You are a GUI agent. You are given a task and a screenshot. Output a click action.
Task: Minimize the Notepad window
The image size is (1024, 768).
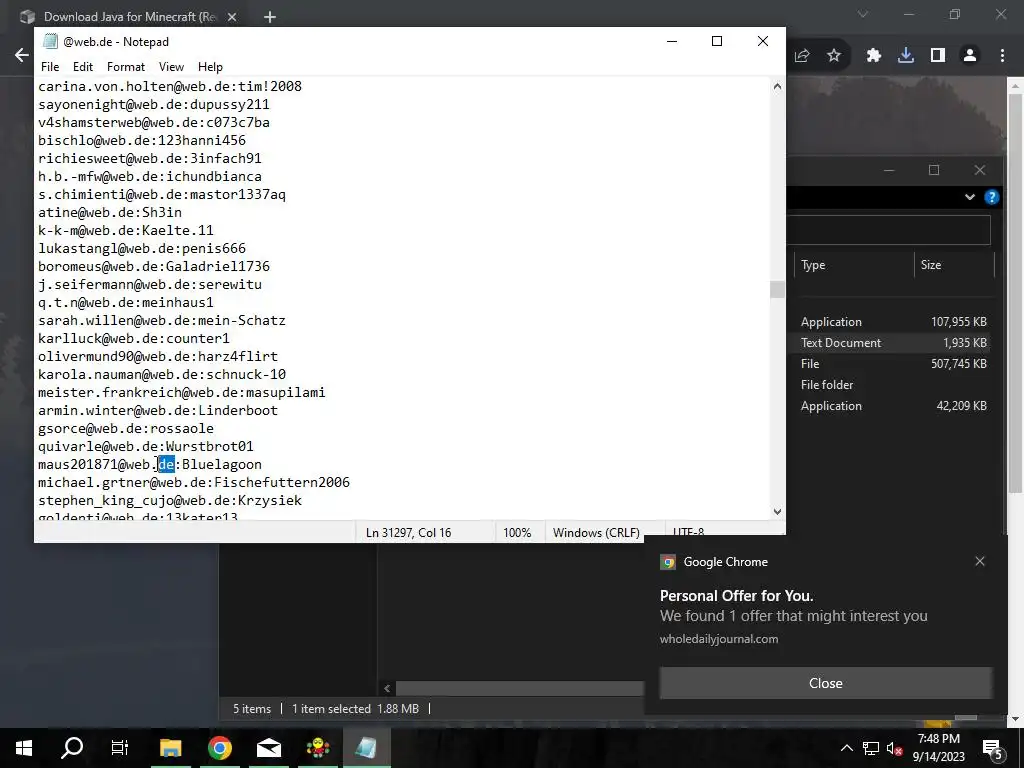click(672, 41)
